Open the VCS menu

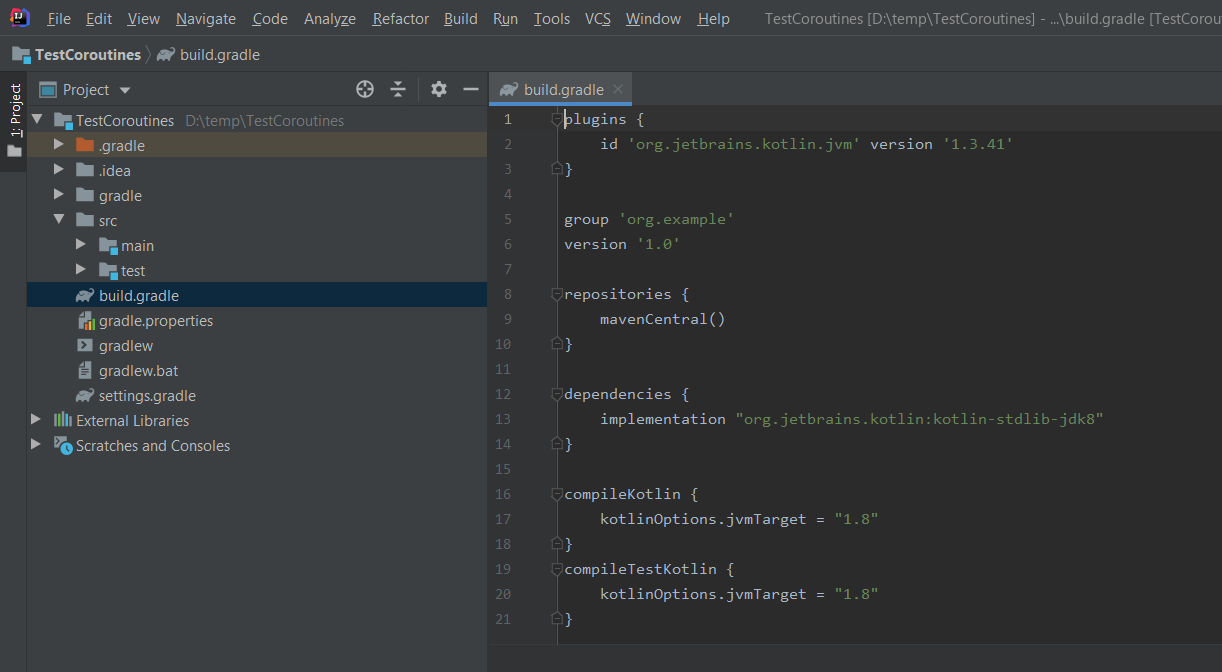[597, 19]
